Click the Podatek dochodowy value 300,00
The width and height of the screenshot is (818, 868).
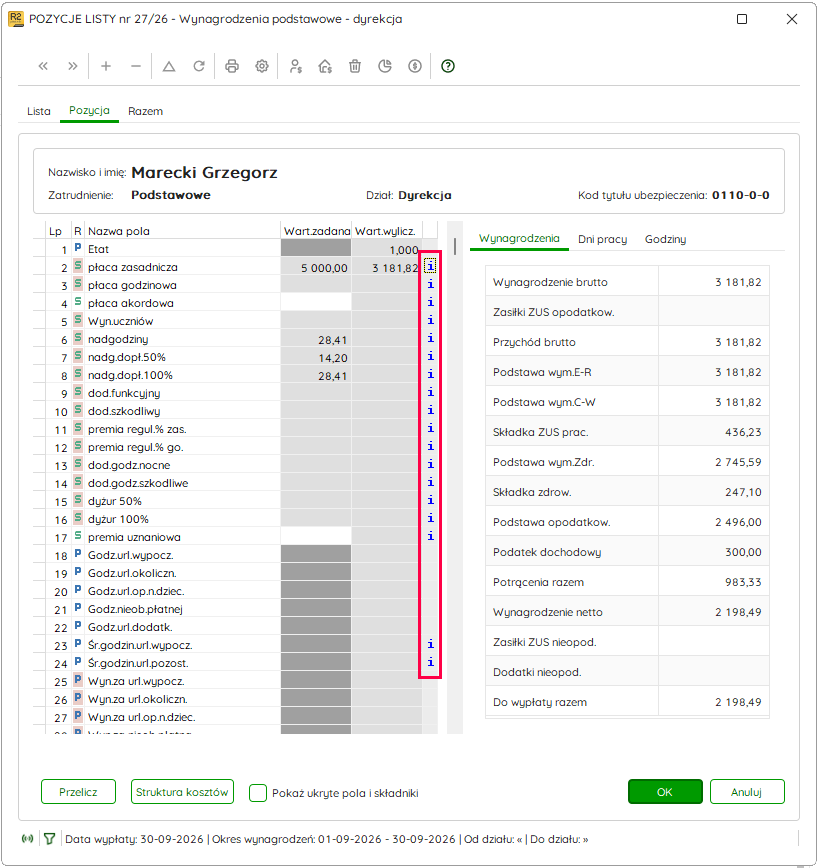point(743,552)
